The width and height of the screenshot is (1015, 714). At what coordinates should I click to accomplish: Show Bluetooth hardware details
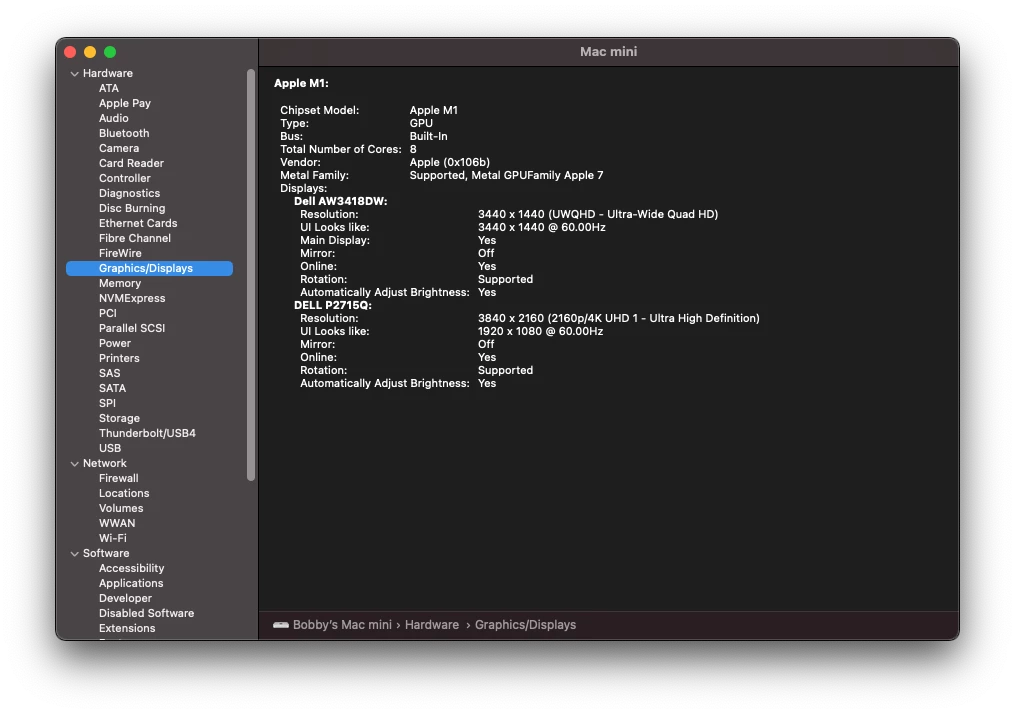pos(124,133)
